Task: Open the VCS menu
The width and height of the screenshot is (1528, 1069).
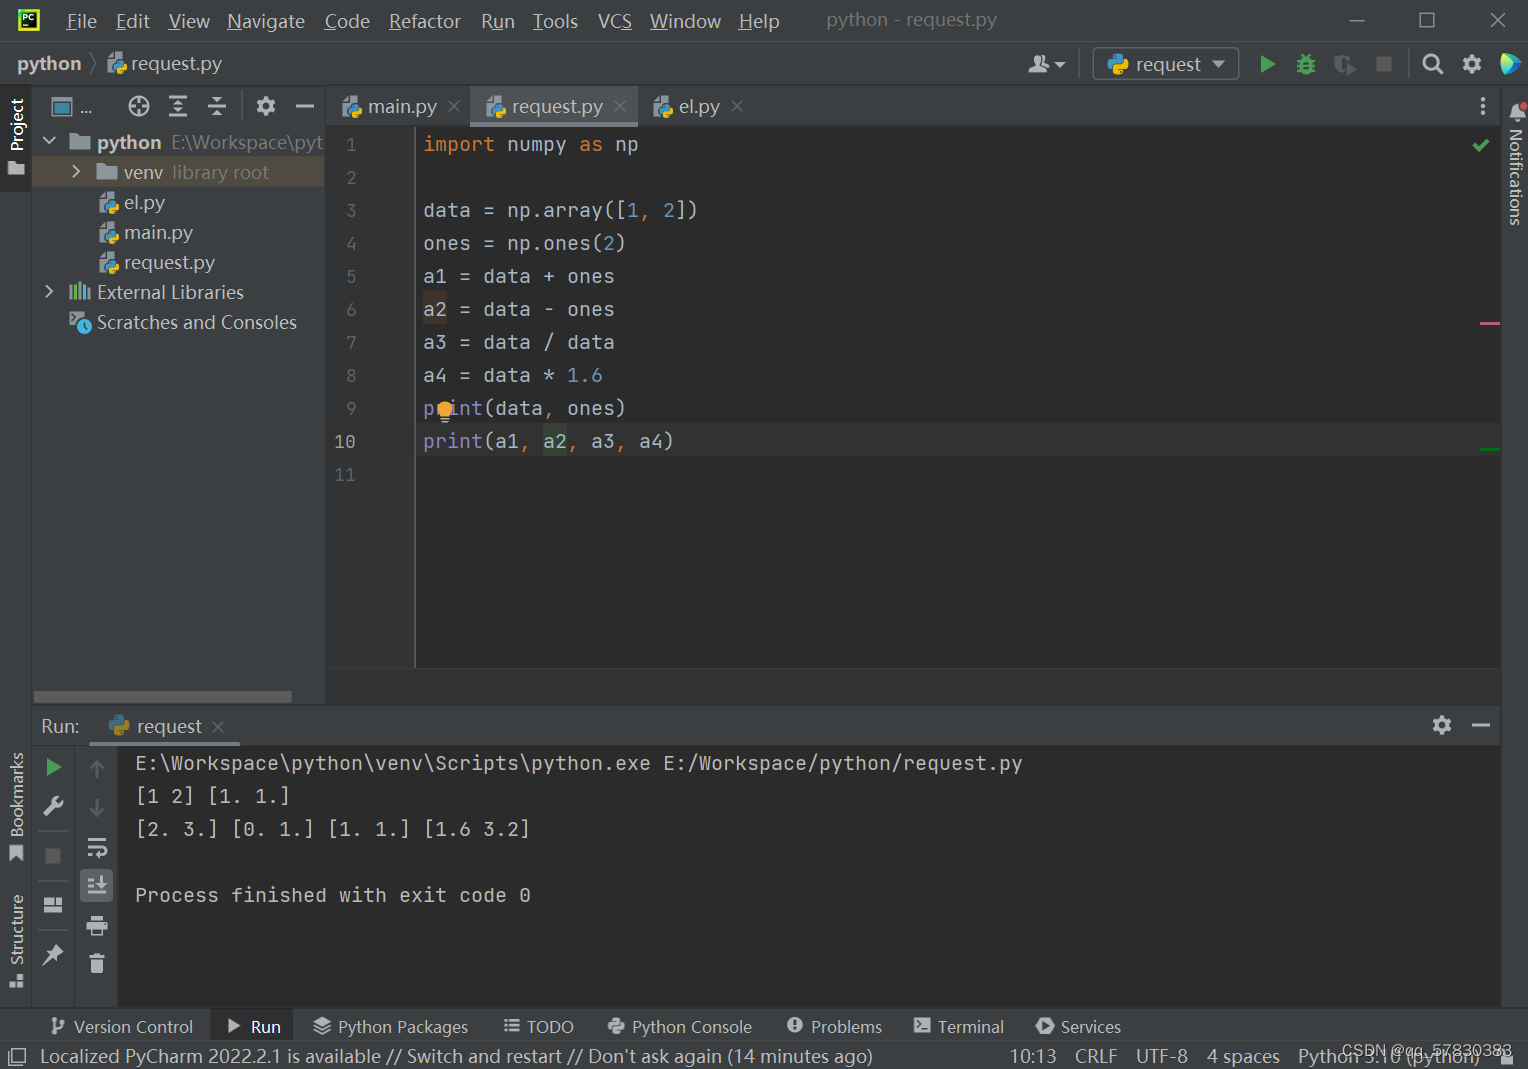Action: point(615,21)
